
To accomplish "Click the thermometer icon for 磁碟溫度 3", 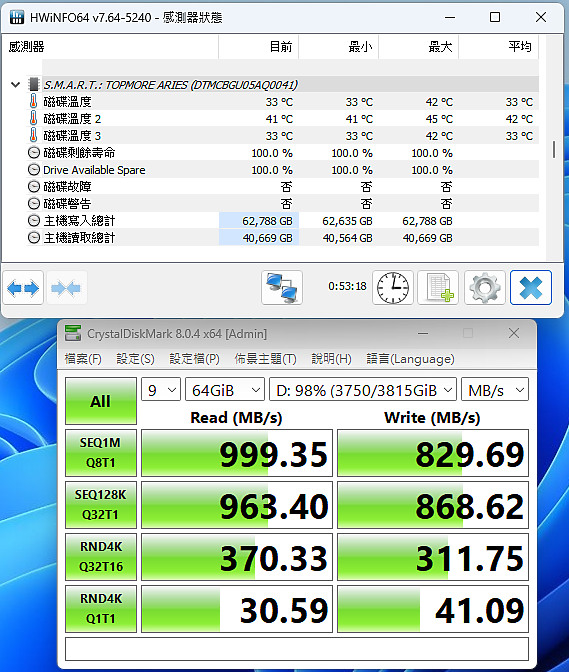I will coord(33,135).
